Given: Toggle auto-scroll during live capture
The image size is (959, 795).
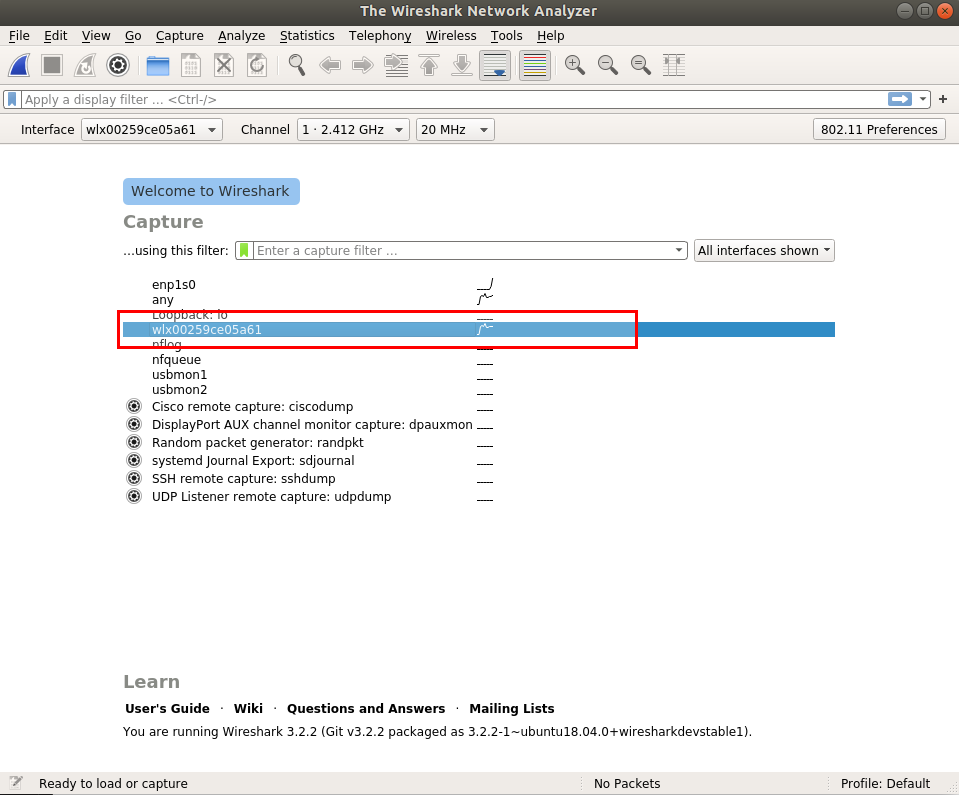Looking at the screenshot, I should coord(495,65).
